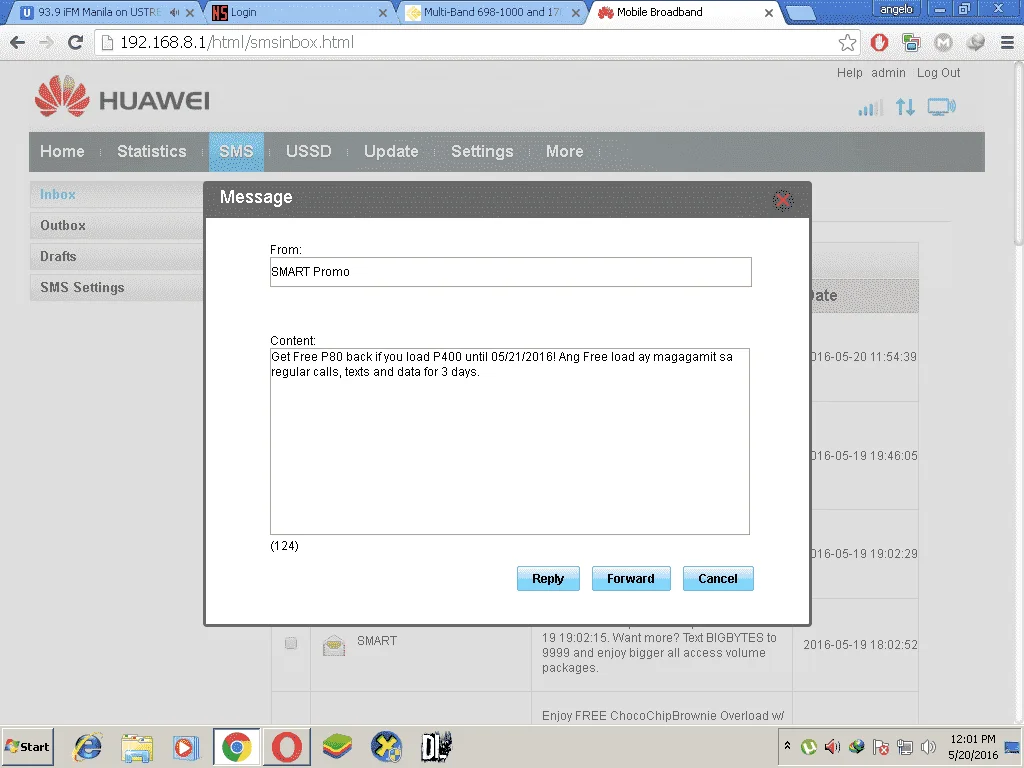Screen dimensions: 1024x768
Task: Click the green-red screens extension icon
Action: [911, 43]
